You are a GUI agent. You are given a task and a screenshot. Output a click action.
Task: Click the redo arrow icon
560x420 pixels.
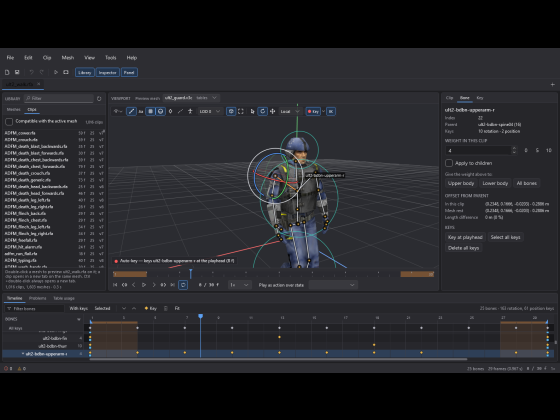(x=41, y=72)
